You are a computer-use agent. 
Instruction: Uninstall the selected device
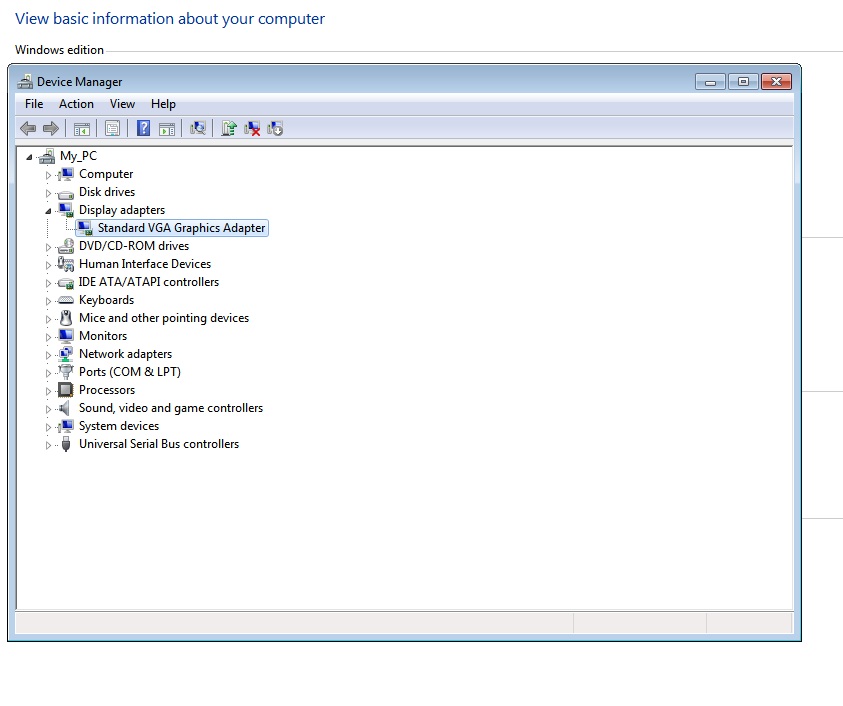(x=252, y=128)
